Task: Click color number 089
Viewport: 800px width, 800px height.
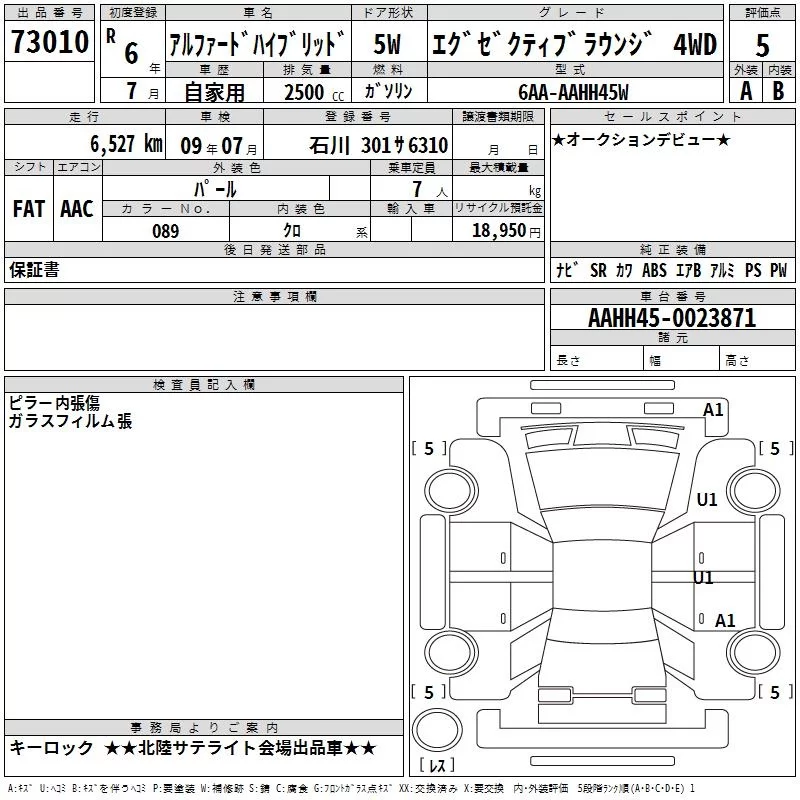Action: click(165, 231)
